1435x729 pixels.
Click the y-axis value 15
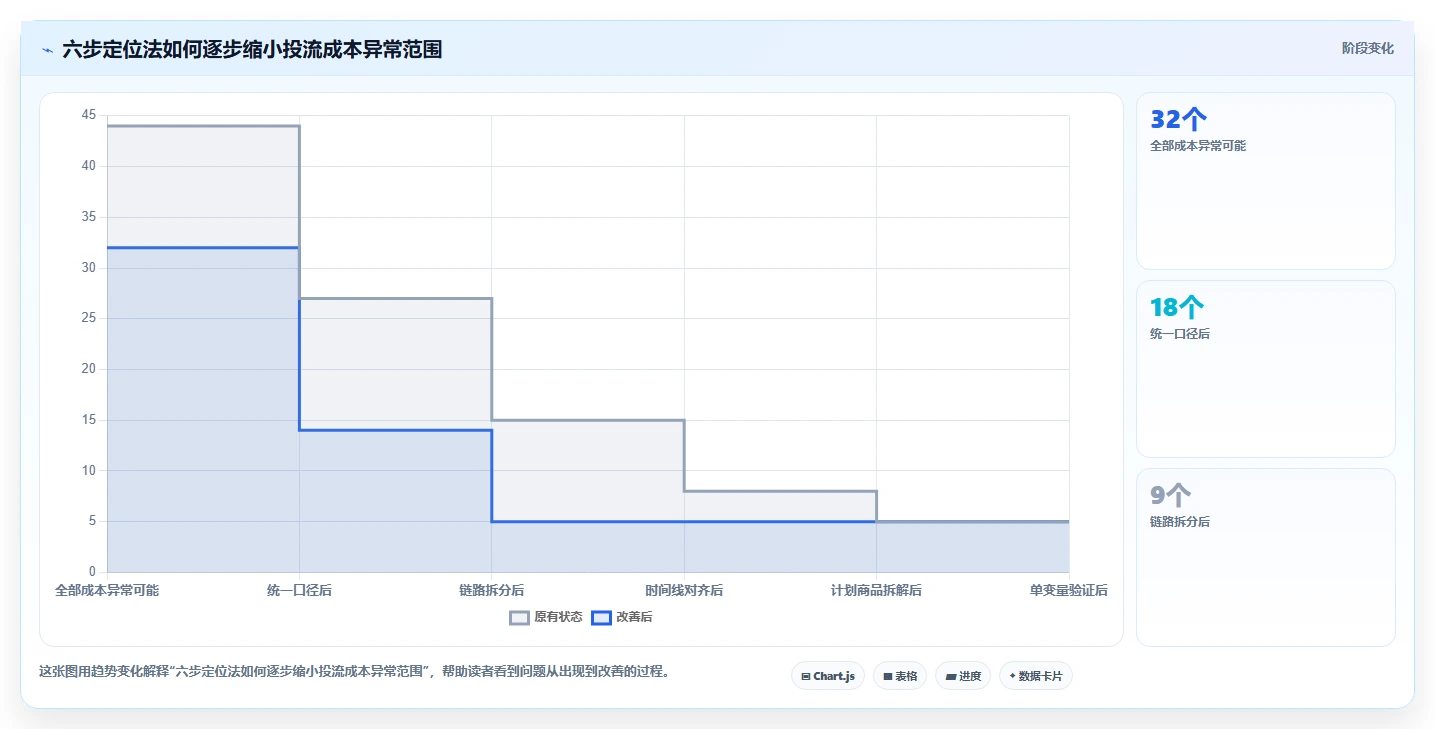coord(89,420)
